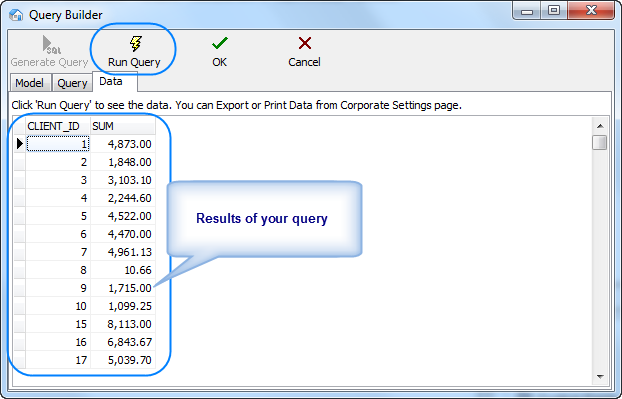622x399 pixels.
Task: Select CLIENT_ID cell with value 2
Action: point(58,162)
